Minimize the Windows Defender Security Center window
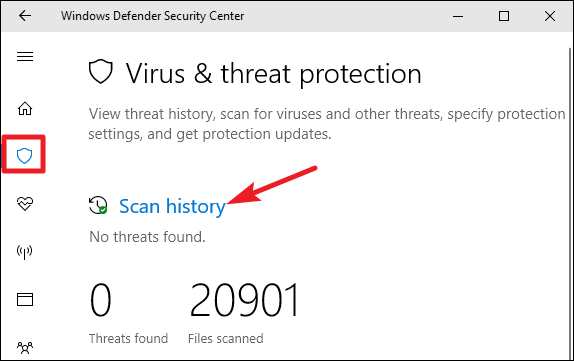Viewport: 574px width, 361px height. click(x=458, y=16)
